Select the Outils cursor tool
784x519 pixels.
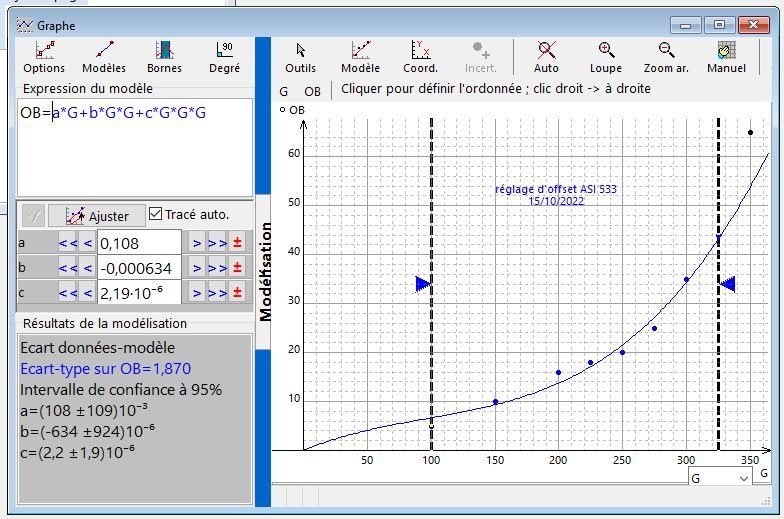coord(300,57)
